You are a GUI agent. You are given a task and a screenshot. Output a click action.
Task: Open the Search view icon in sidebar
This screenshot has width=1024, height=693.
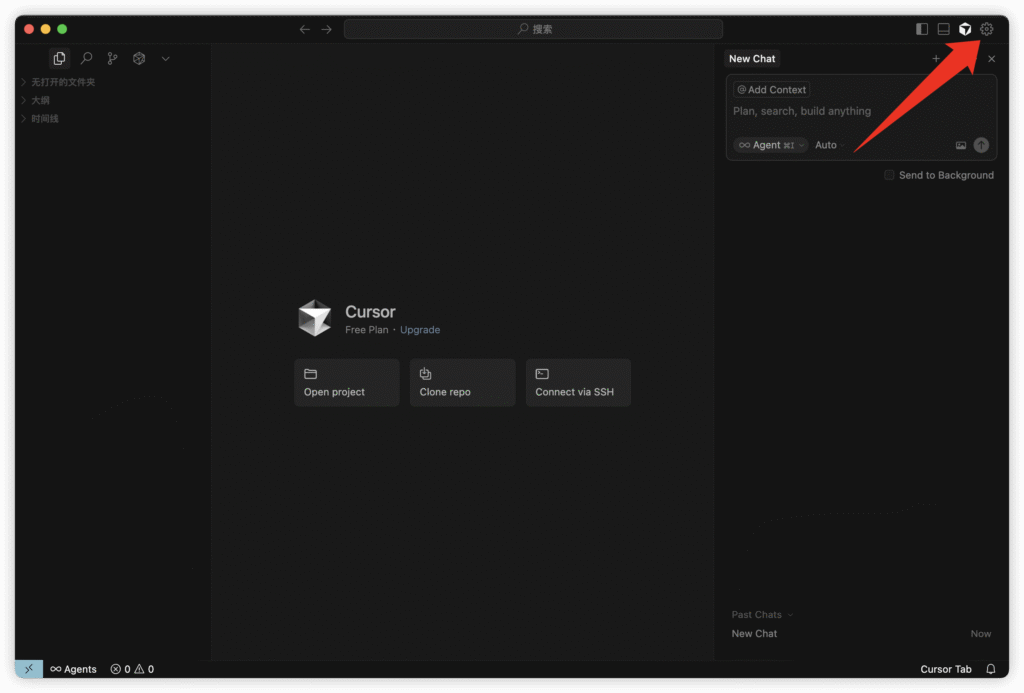[x=87, y=59]
